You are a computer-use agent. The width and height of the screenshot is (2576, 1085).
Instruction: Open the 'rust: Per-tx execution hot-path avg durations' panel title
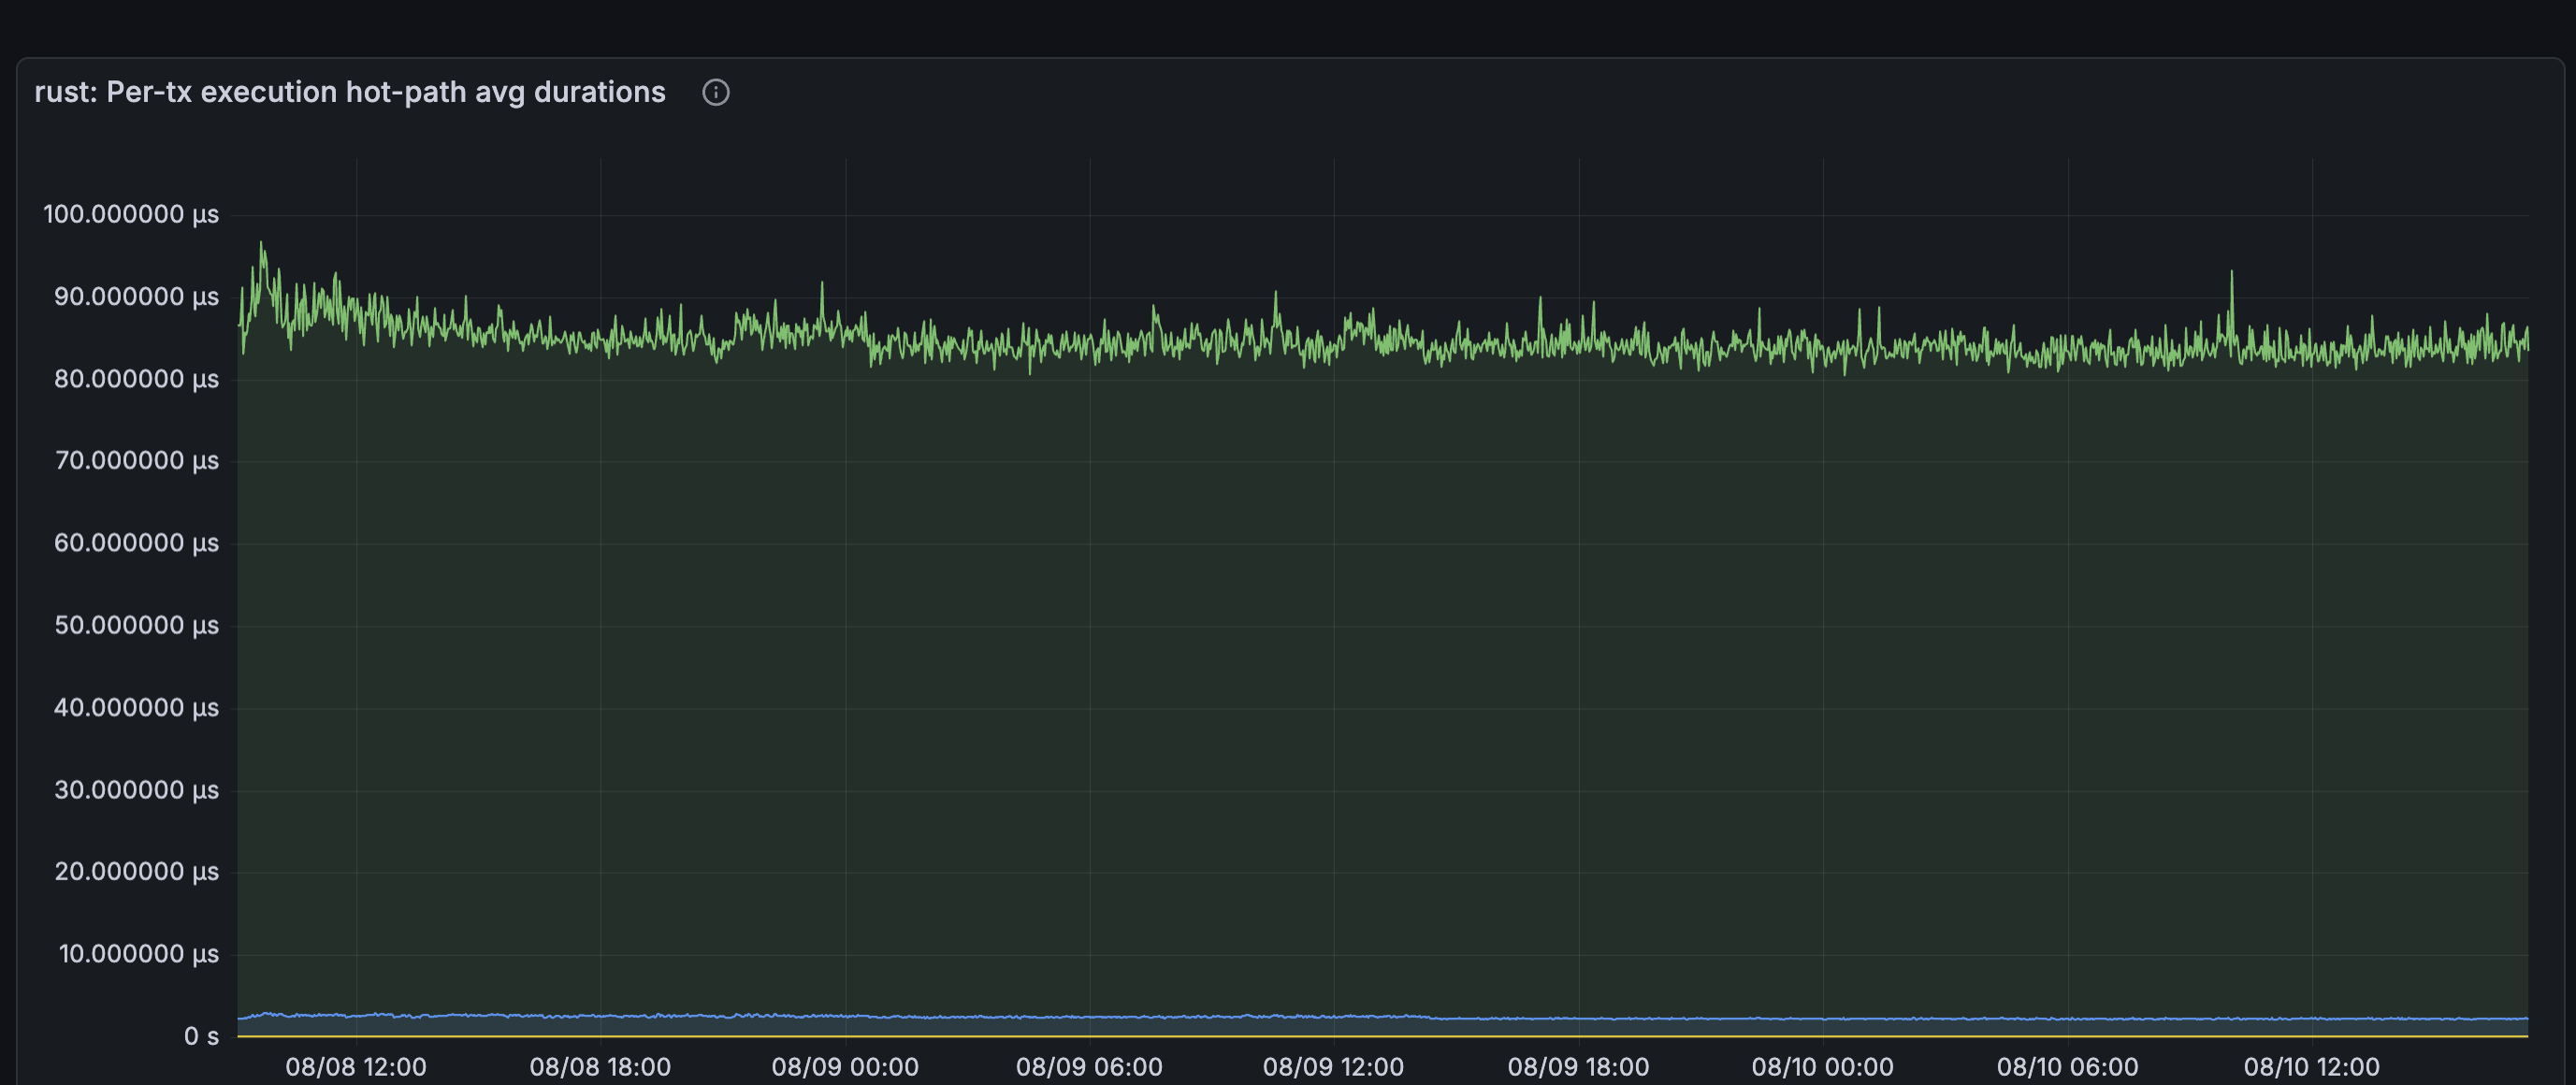coord(350,92)
